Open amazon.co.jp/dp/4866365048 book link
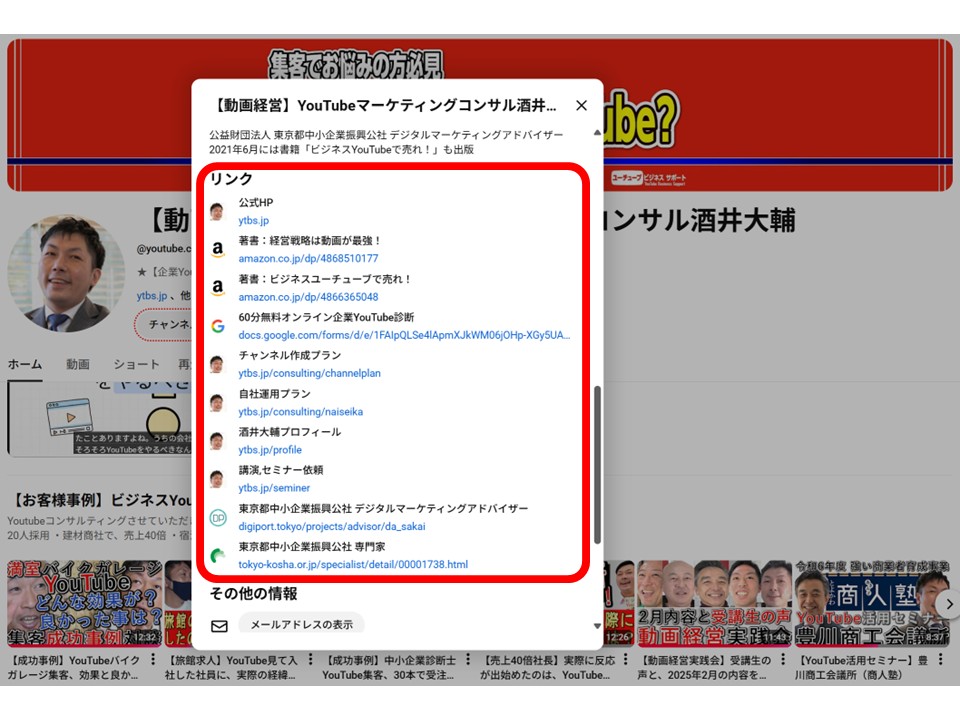This screenshot has width=960, height=720. click(308, 297)
